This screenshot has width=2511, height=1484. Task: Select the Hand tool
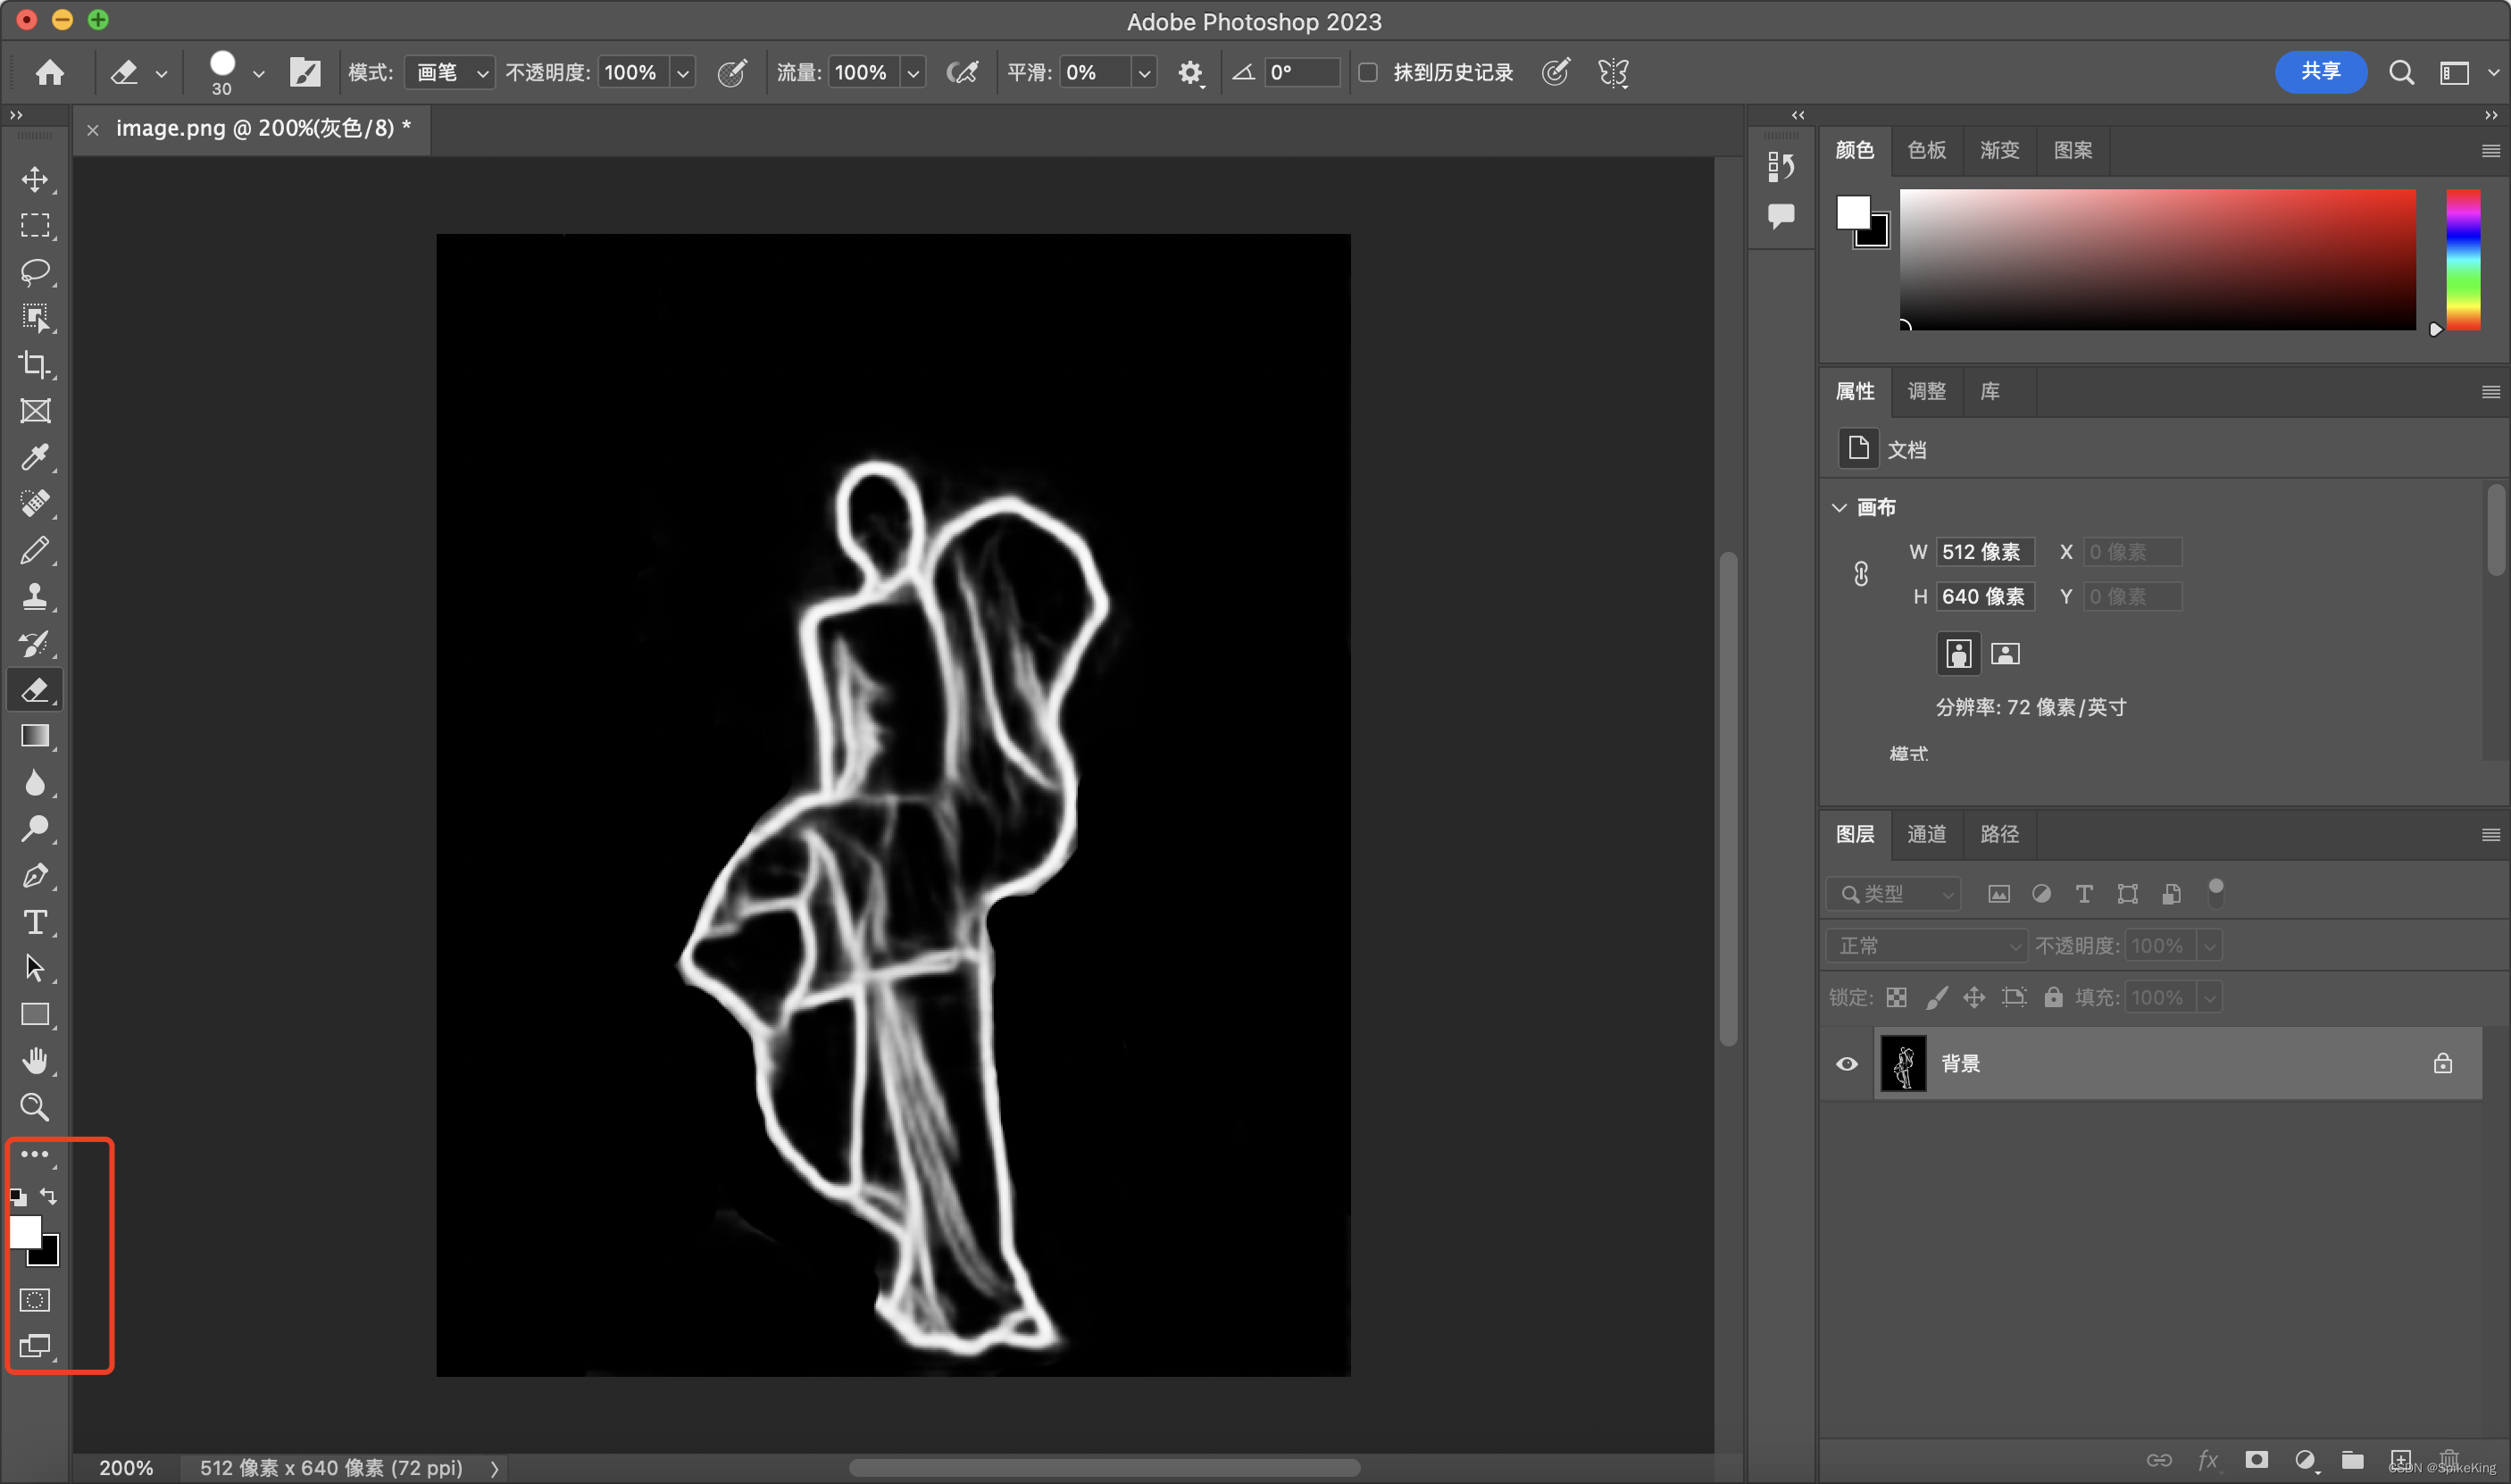tap(35, 1060)
